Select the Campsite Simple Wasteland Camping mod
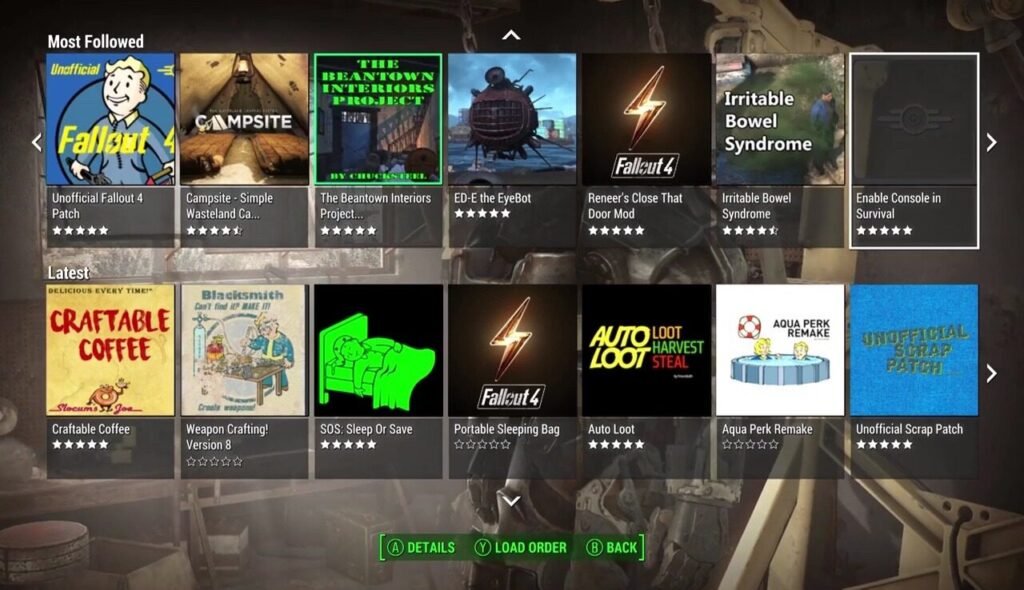Screen dimensions: 1024x590 tap(244, 150)
